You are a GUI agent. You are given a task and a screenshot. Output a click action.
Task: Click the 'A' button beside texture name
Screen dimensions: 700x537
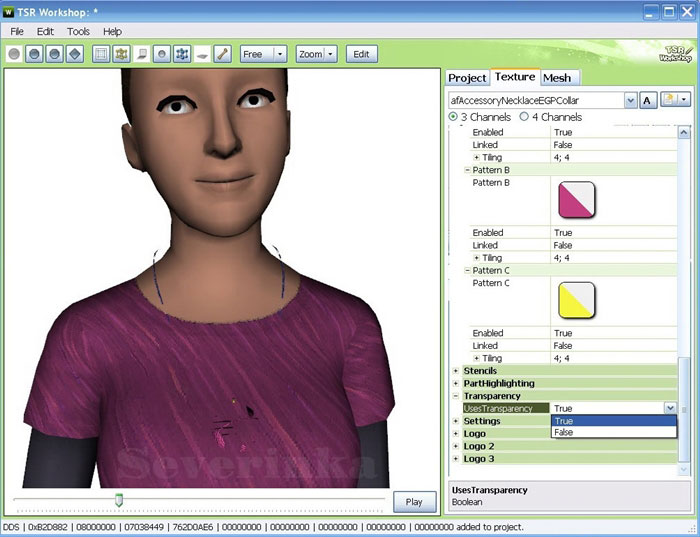pos(647,100)
